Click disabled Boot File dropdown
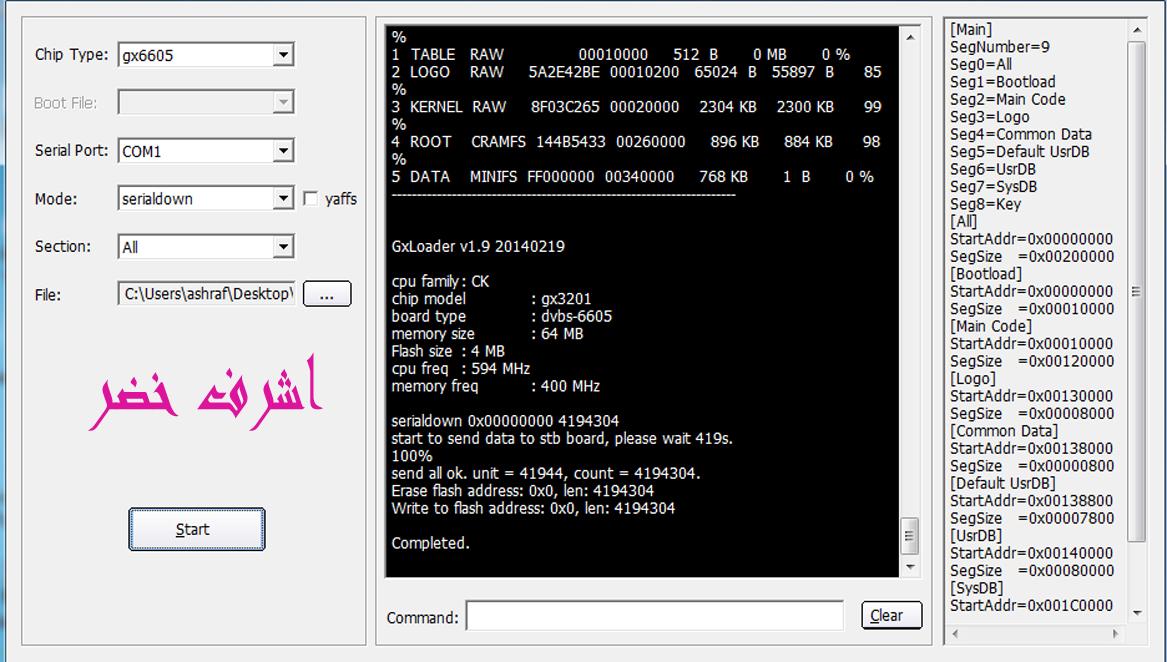The image size is (1167, 662). 206,103
